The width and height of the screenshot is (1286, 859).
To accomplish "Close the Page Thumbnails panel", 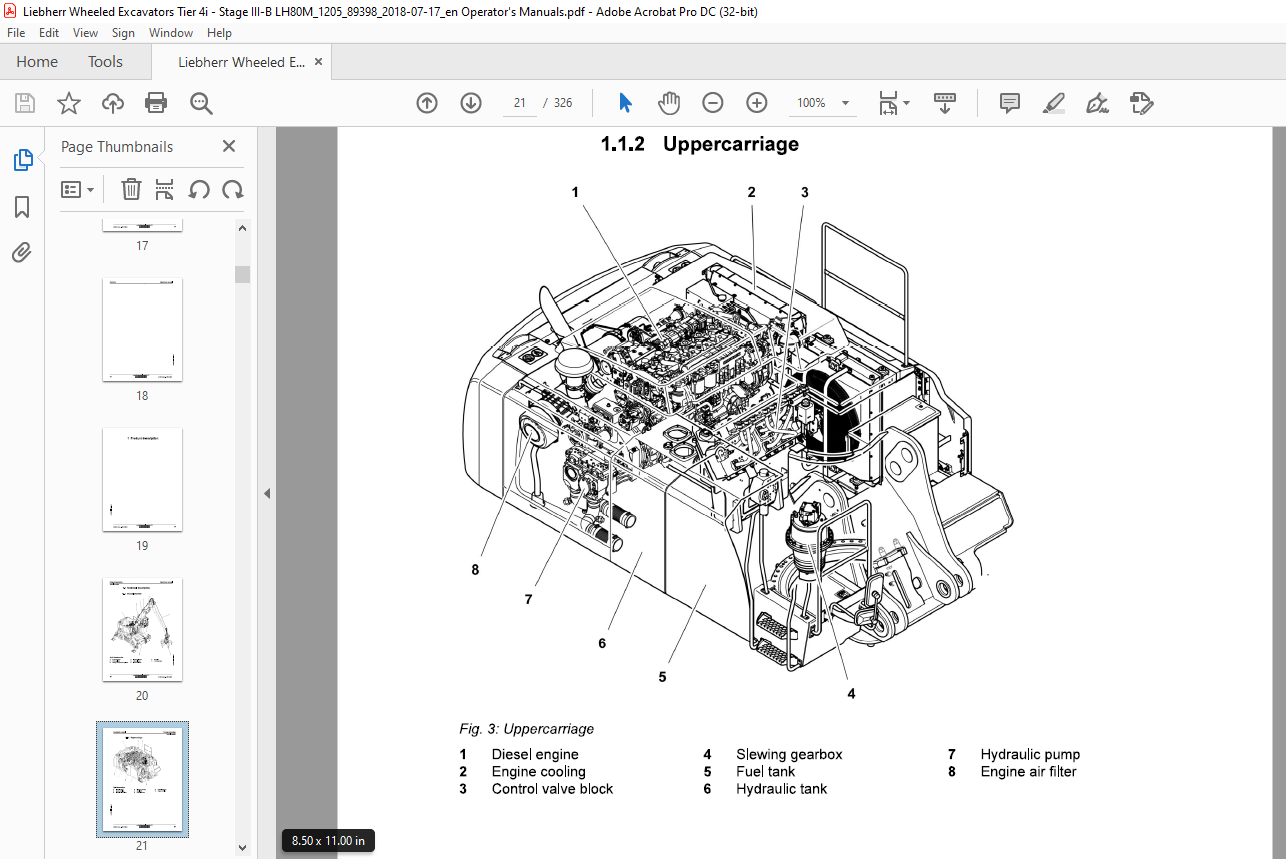I will point(229,146).
